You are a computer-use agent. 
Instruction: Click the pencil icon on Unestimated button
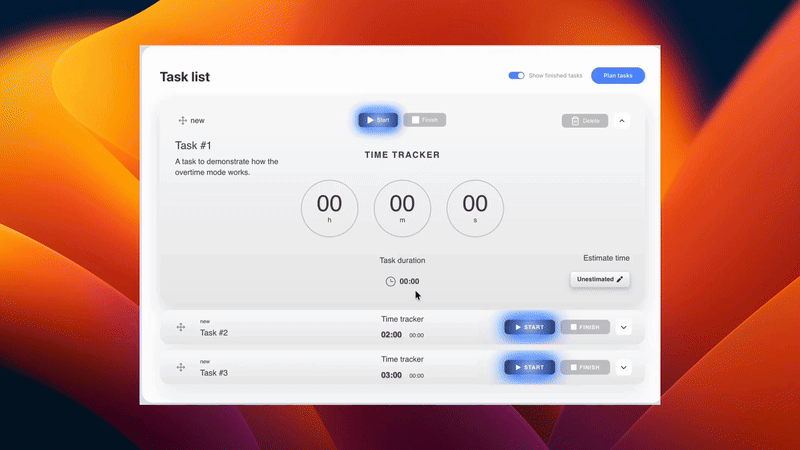point(620,279)
